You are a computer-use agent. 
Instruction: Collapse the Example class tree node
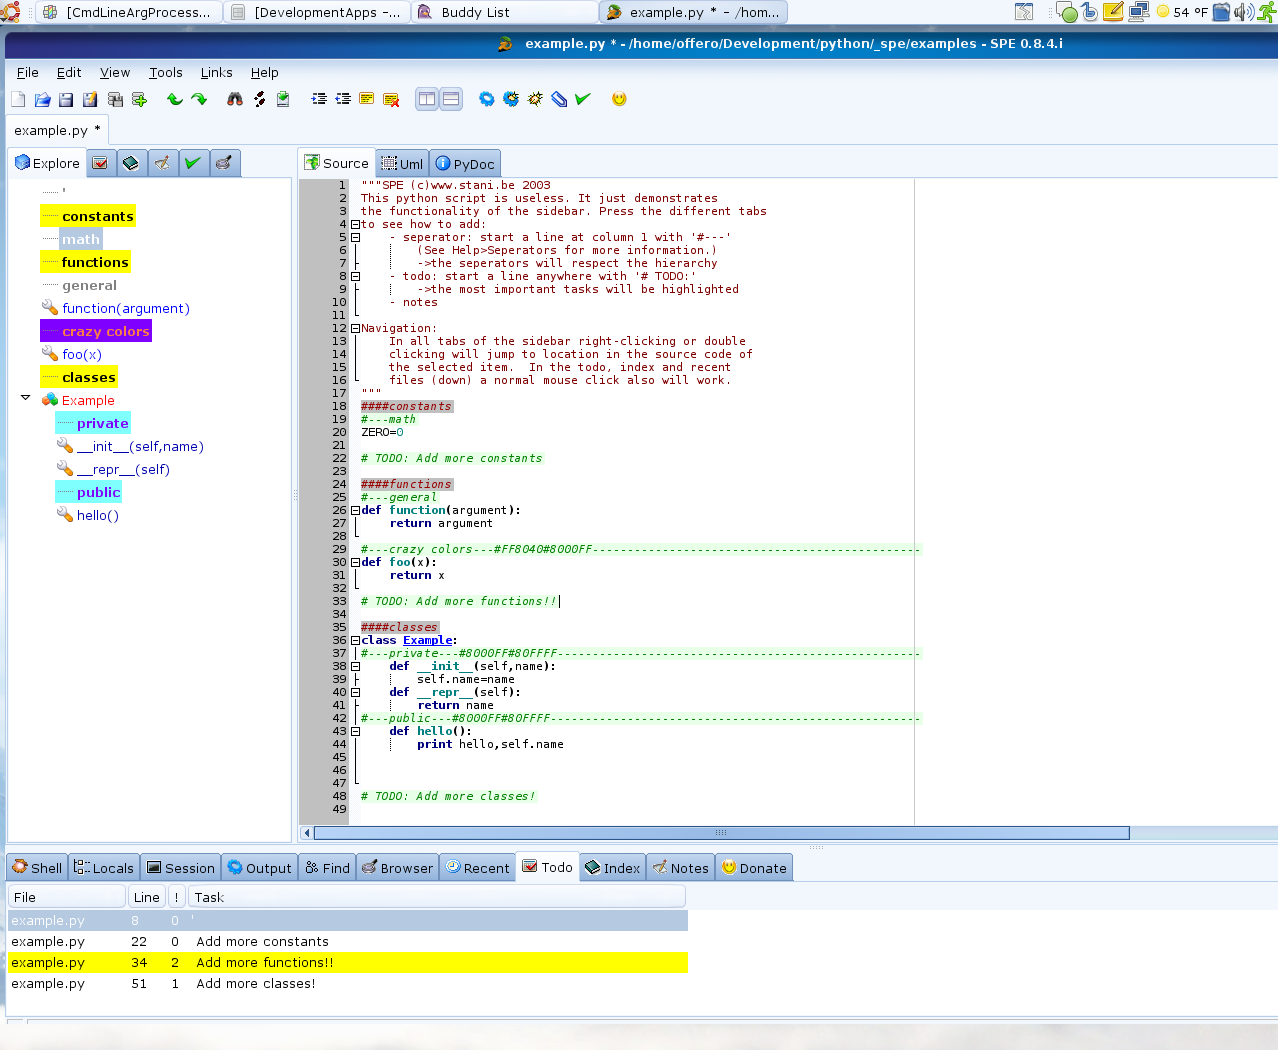[26, 398]
